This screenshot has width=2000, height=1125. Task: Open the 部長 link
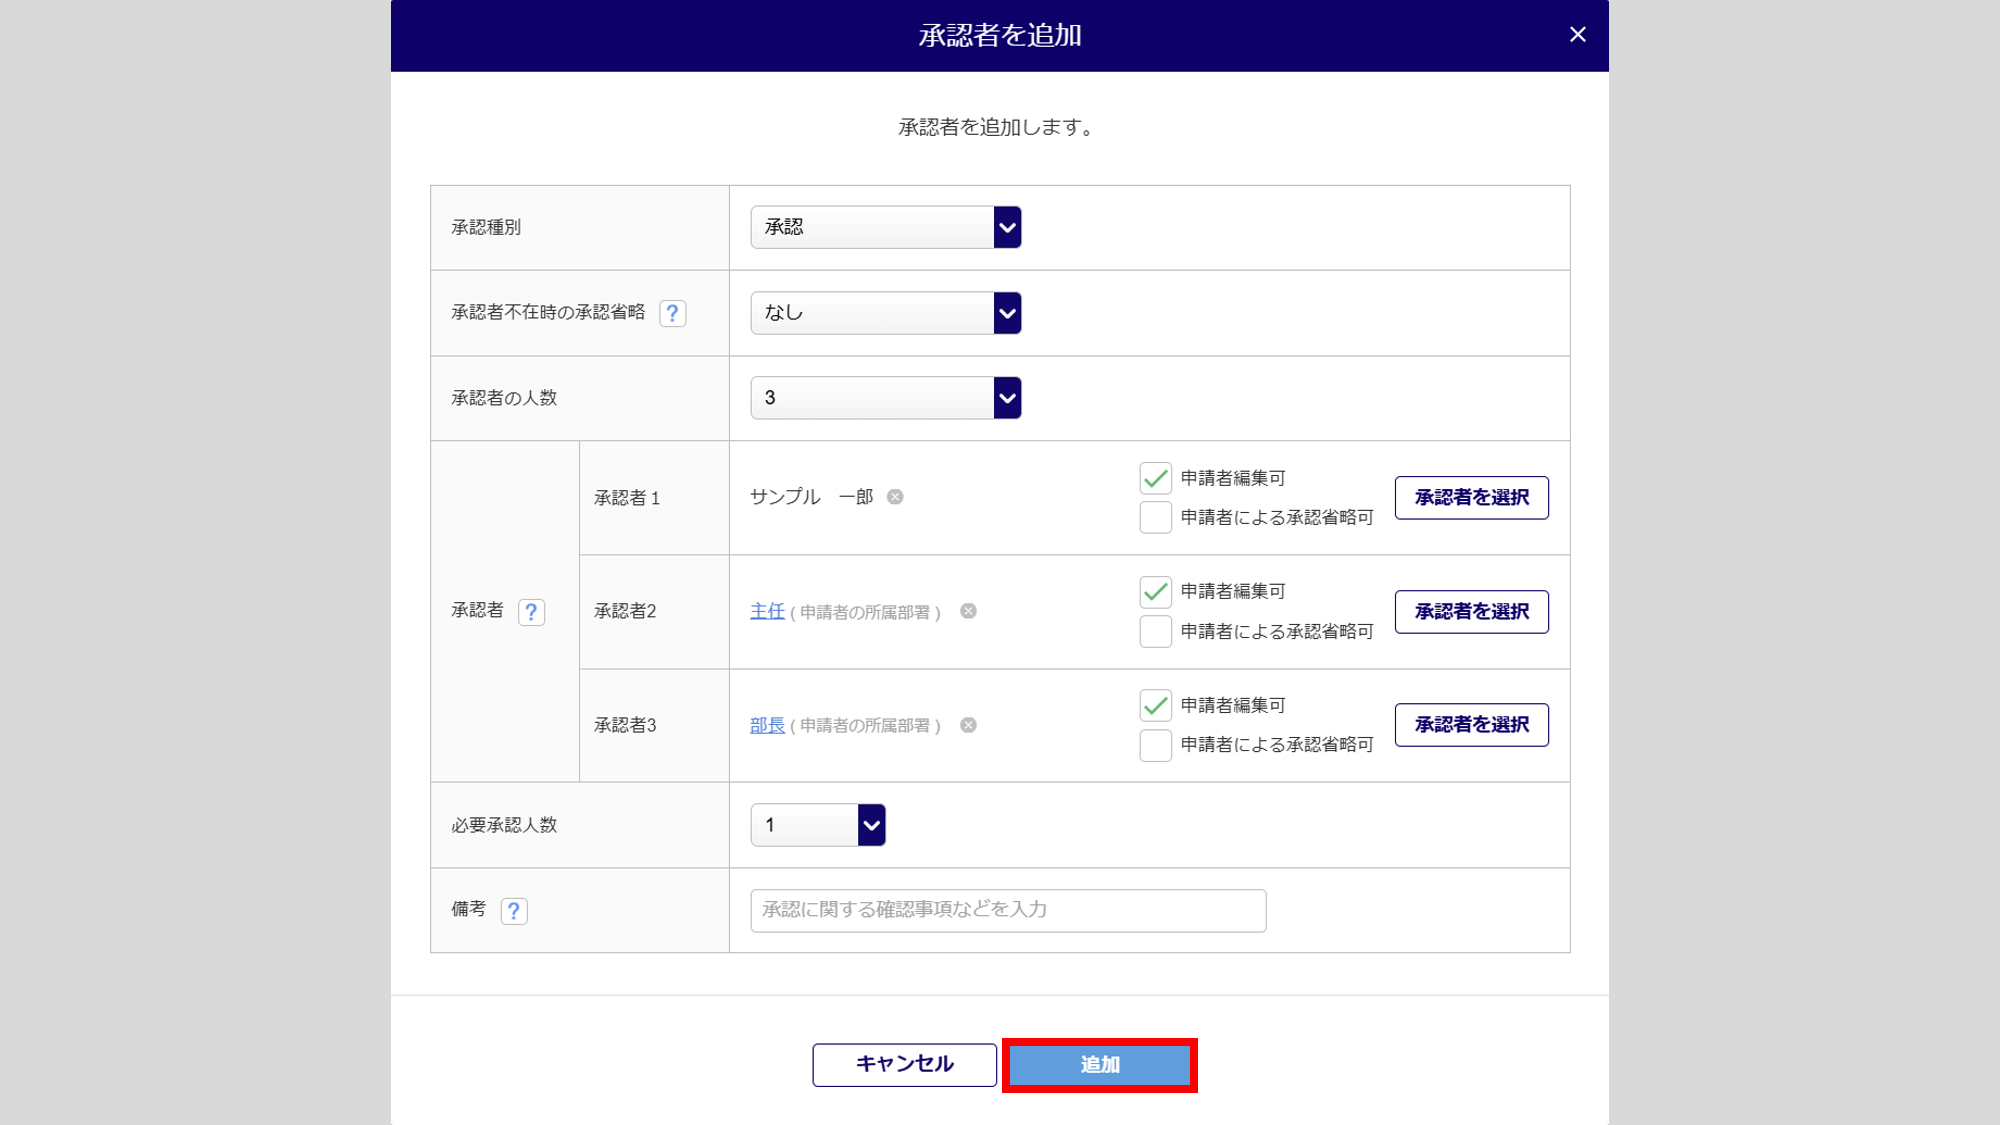(767, 725)
